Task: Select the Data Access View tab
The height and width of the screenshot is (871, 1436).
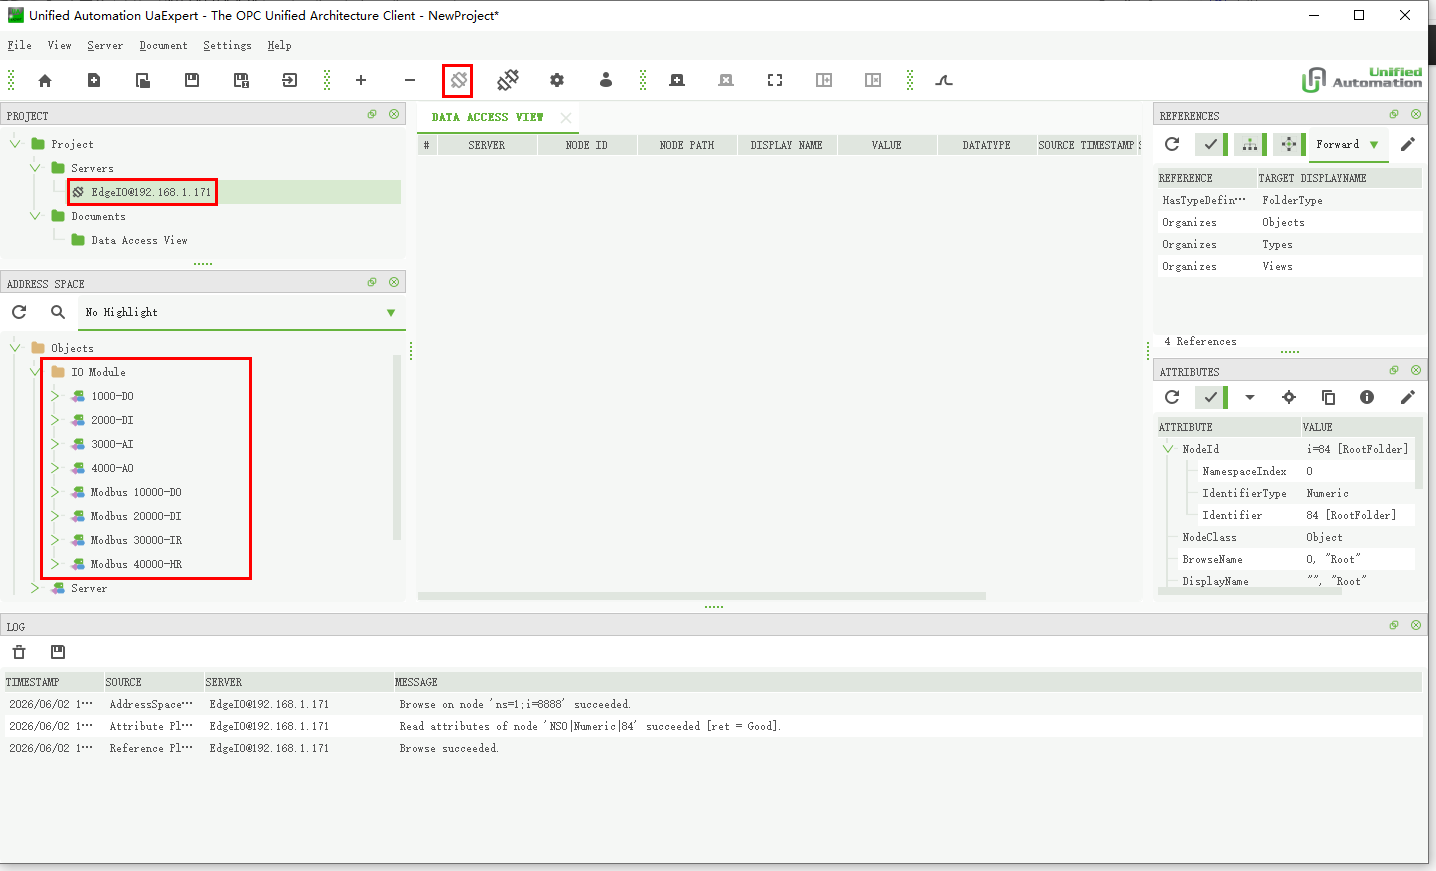Action: click(x=488, y=117)
